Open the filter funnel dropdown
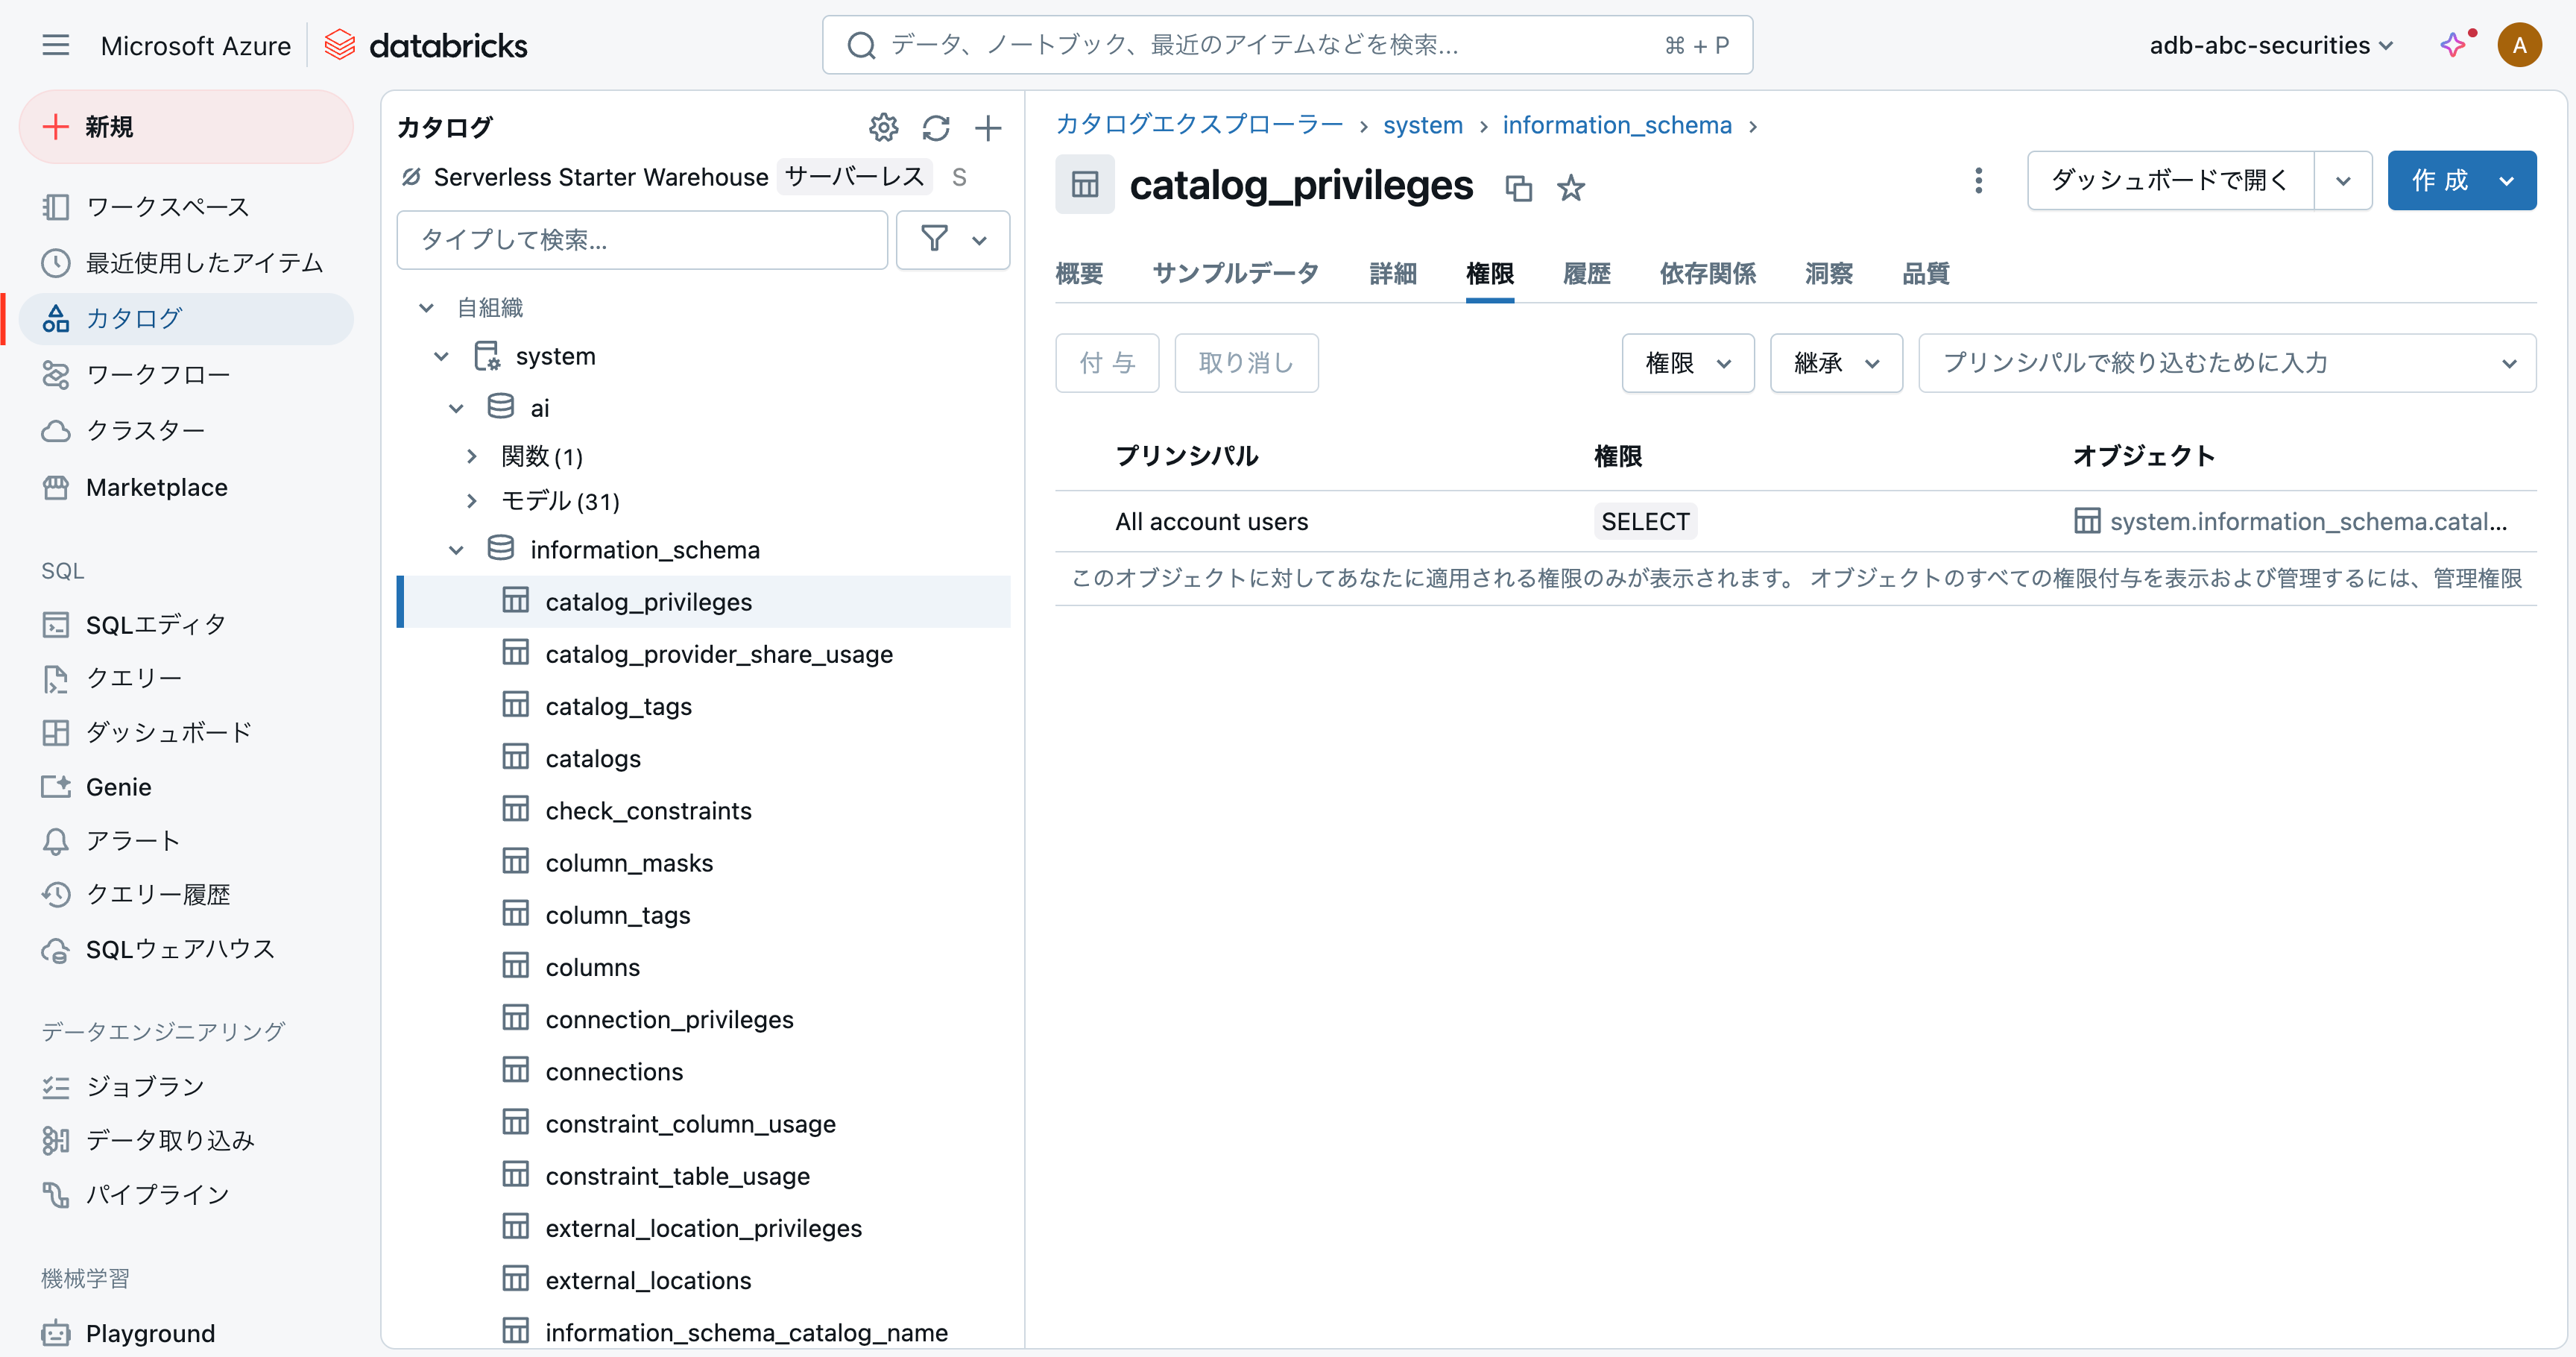The height and width of the screenshot is (1357, 2576). (952, 239)
